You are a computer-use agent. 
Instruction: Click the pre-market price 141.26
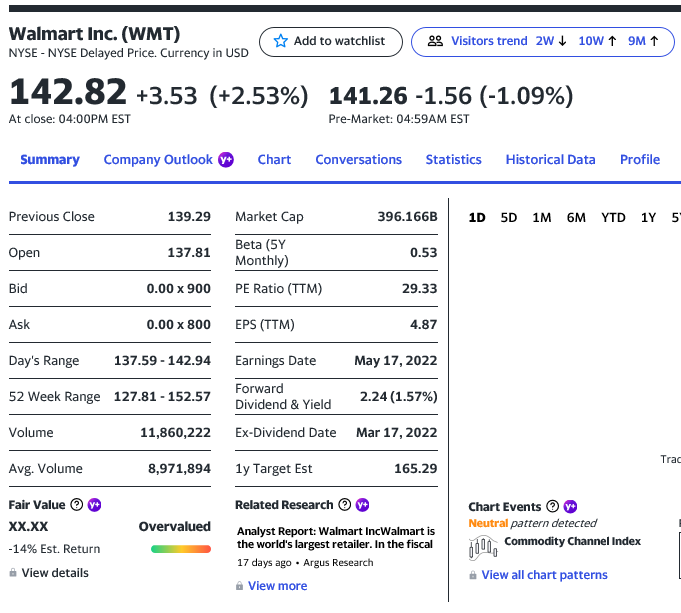[x=368, y=96]
